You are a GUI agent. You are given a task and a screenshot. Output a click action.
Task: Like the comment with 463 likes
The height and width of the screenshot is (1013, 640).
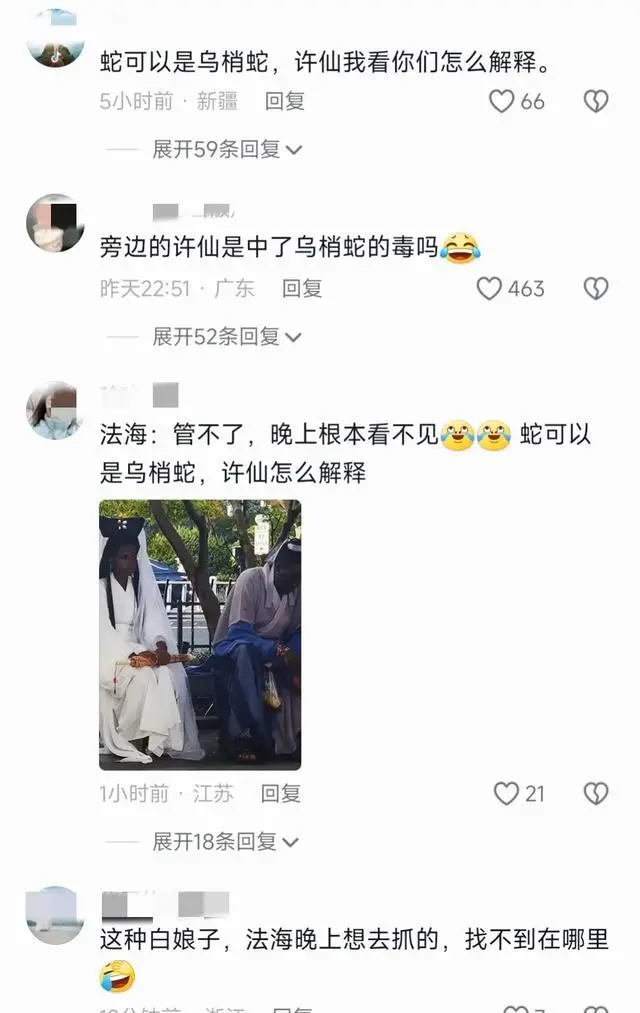pyautogui.click(x=489, y=288)
